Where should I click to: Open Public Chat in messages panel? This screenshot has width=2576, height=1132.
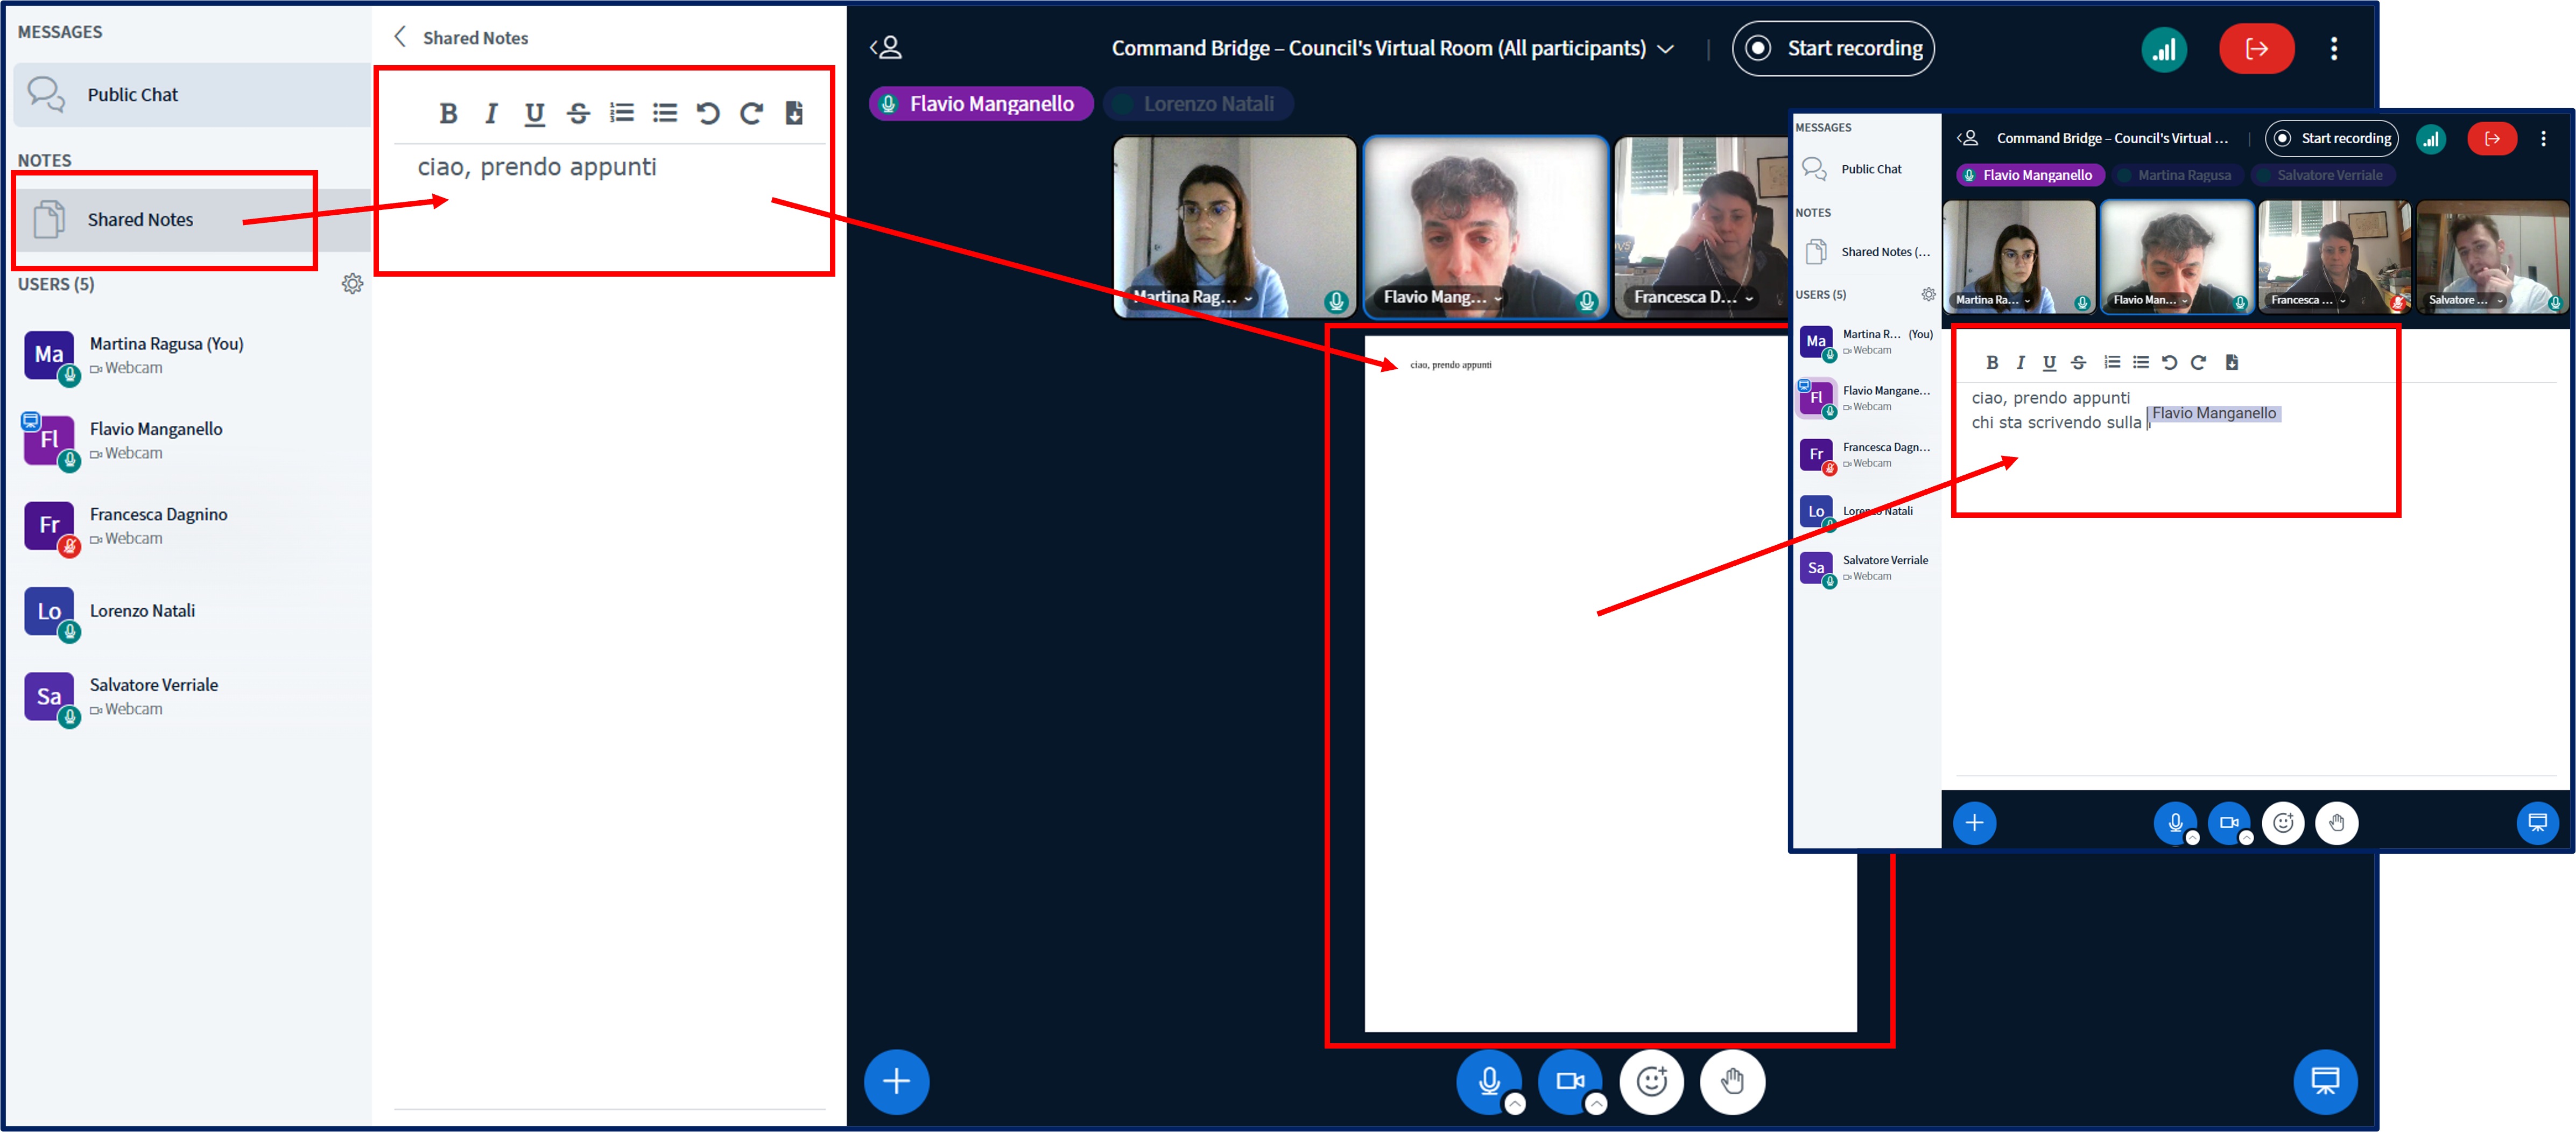pyautogui.click(x=132, y=95)
